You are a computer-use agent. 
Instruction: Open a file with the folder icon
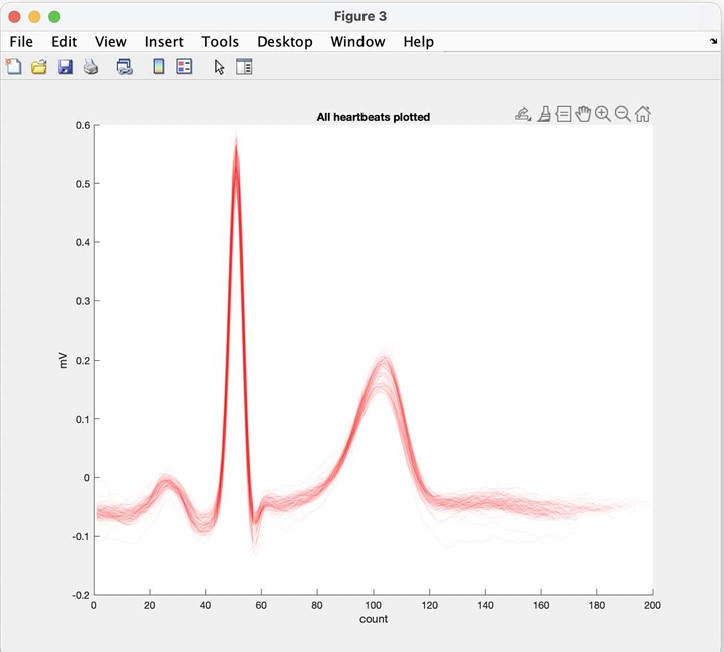click(x=40, y=67)
